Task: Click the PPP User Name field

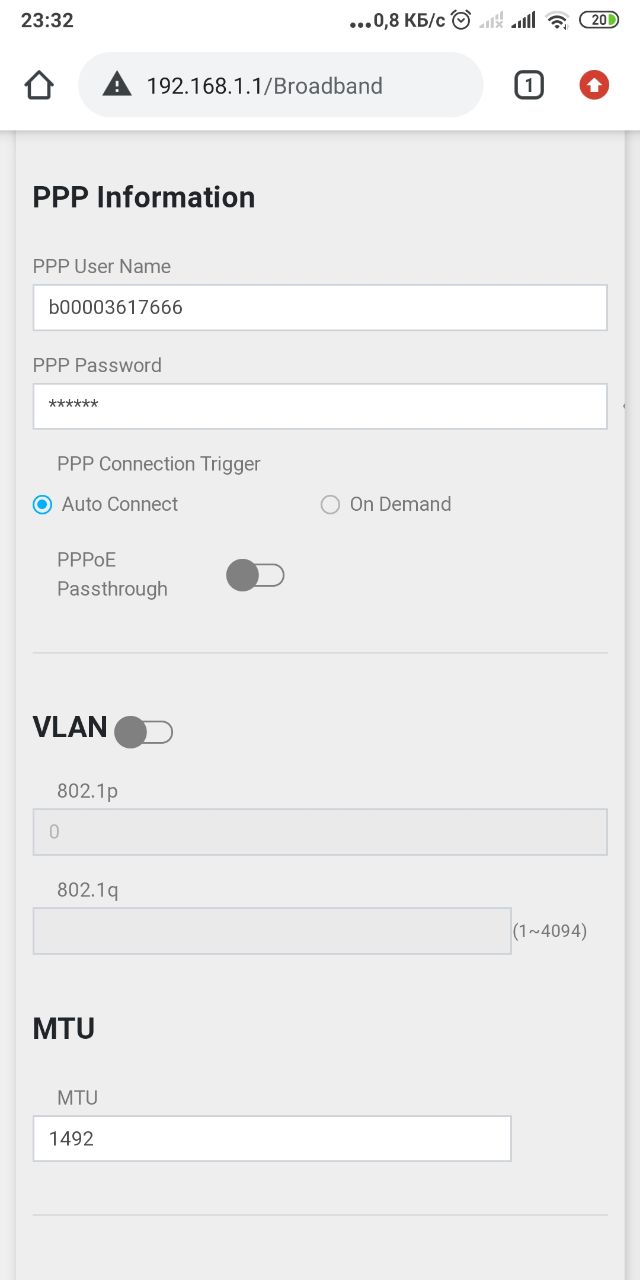Action: tap(320, 308)
